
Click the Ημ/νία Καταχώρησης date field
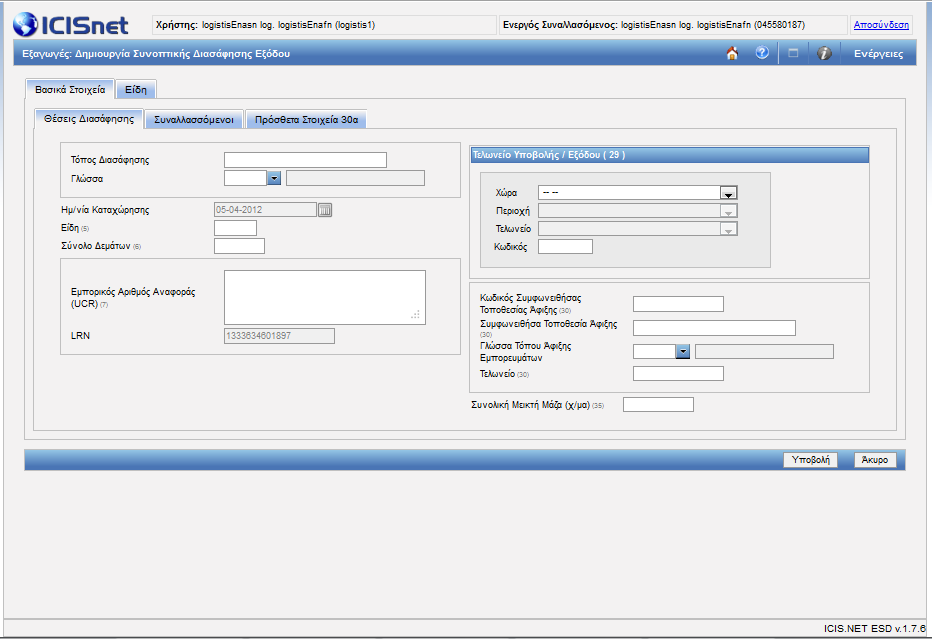[x=265, y=209]
